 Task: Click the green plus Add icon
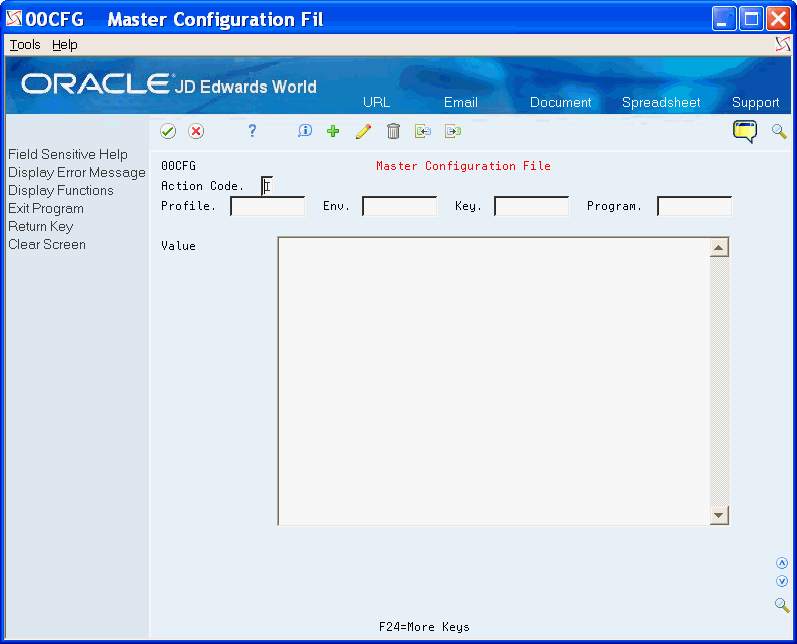pyautogui.click(x=333, y=131)
